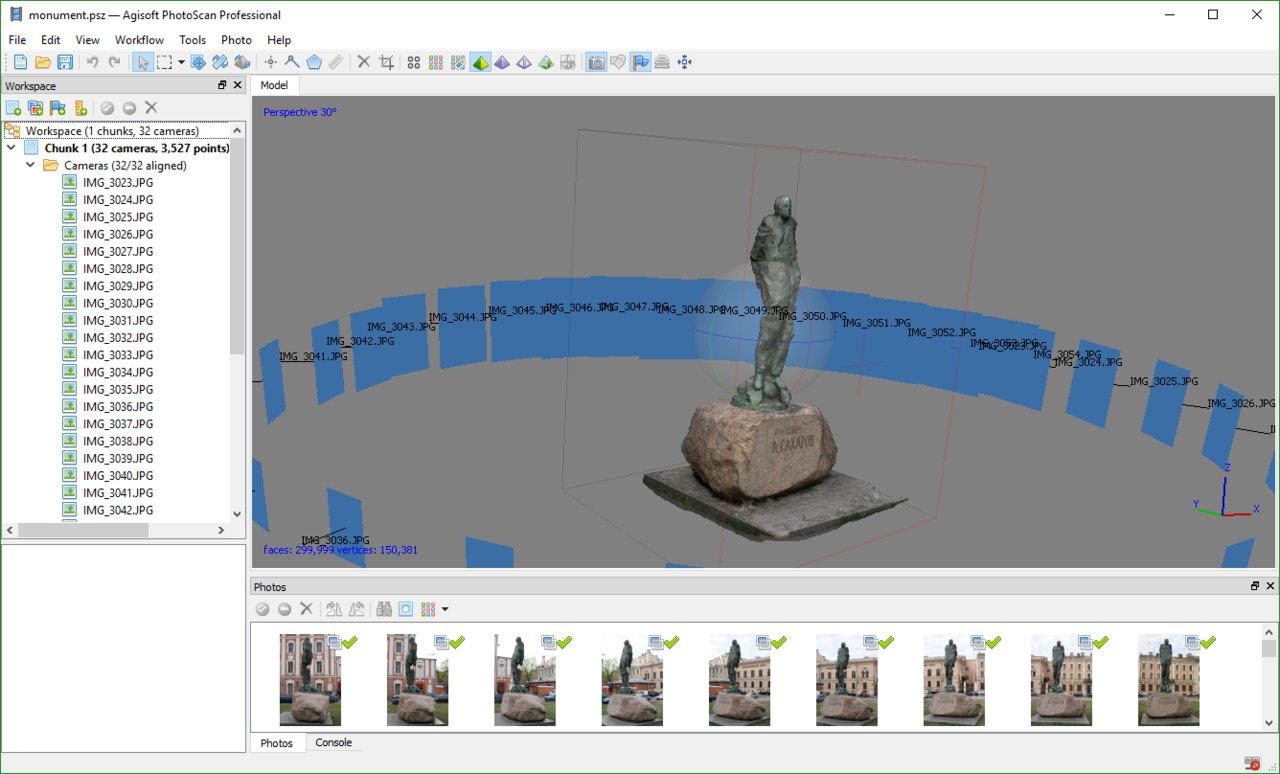Create a new project document
Screen dimensions: 1280x774
(20, 62)
